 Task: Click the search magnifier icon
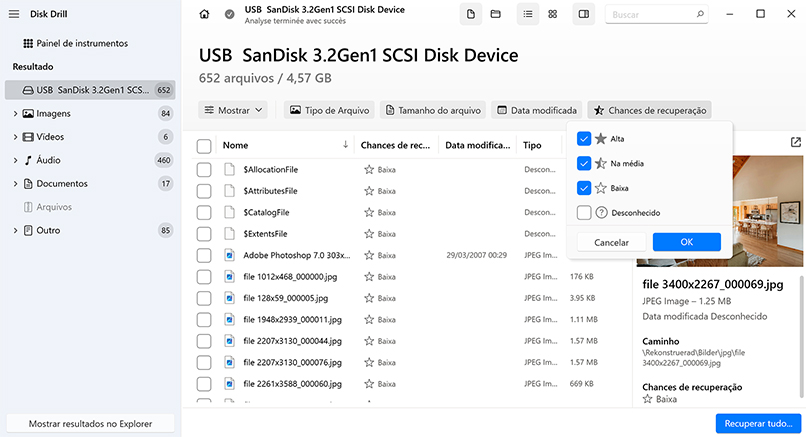pyautogui.click(x=700, y=14)
